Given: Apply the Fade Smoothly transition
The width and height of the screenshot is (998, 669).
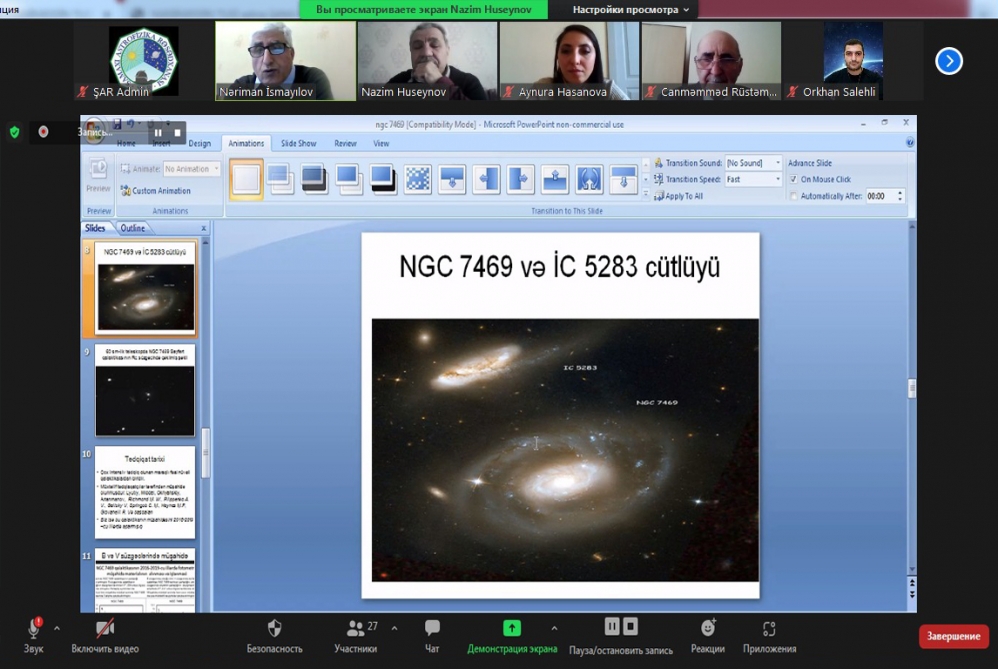Looking at the screenshot, I should (x=280, y=179).
